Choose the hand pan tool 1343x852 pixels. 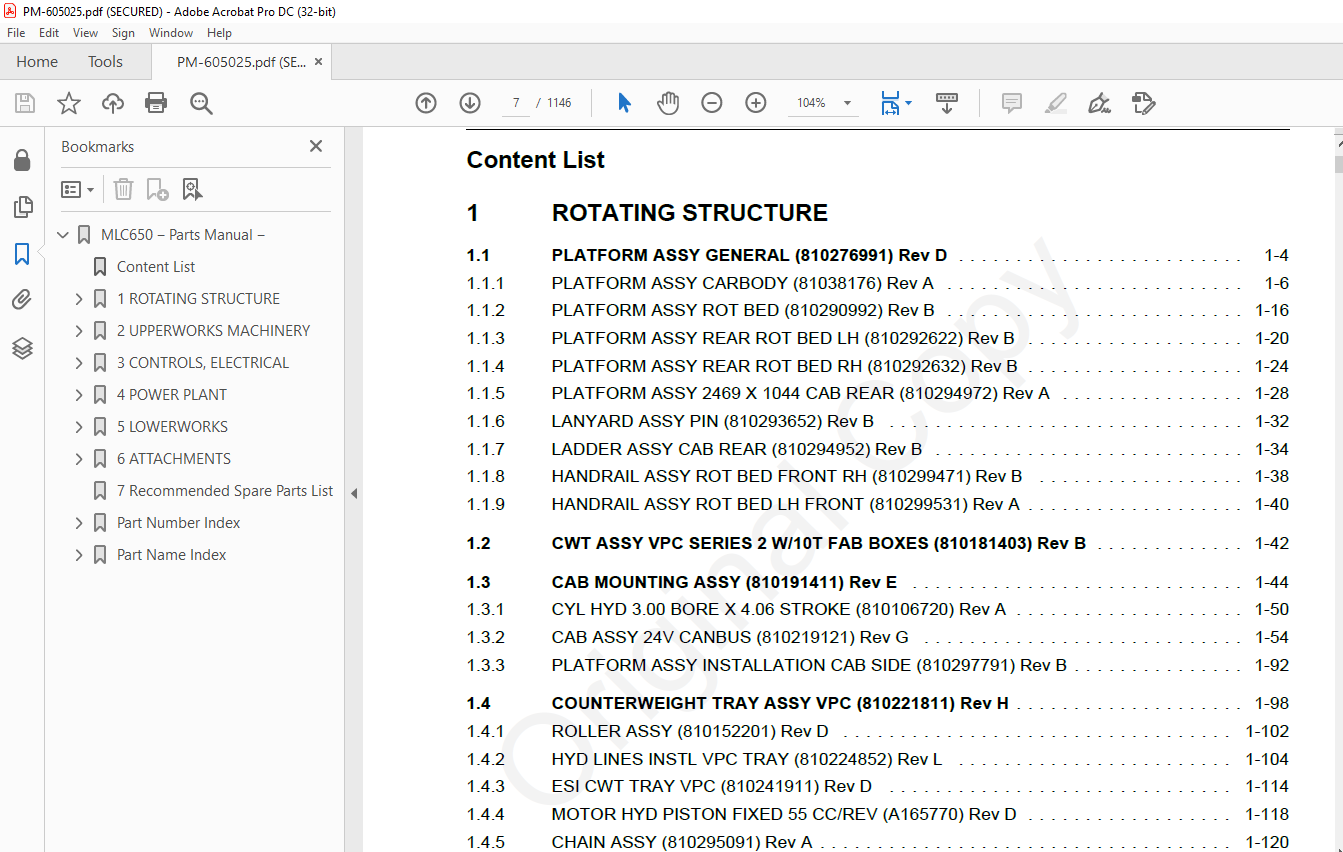(x=668, y=103)
